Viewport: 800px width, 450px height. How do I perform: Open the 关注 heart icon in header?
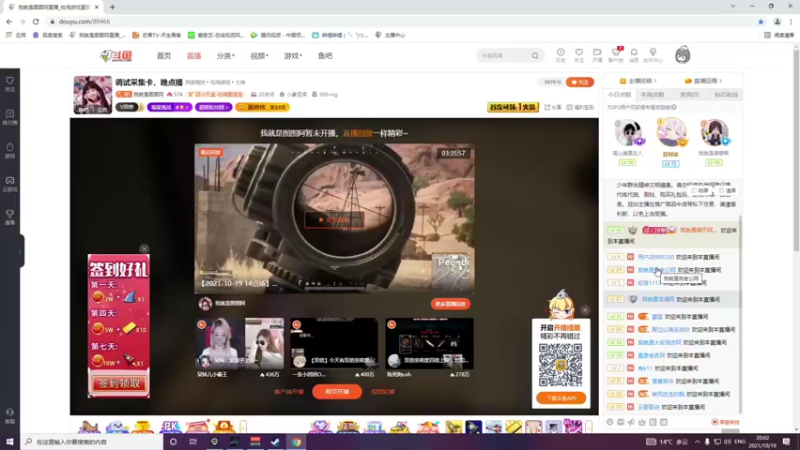(x=579, y=55)
